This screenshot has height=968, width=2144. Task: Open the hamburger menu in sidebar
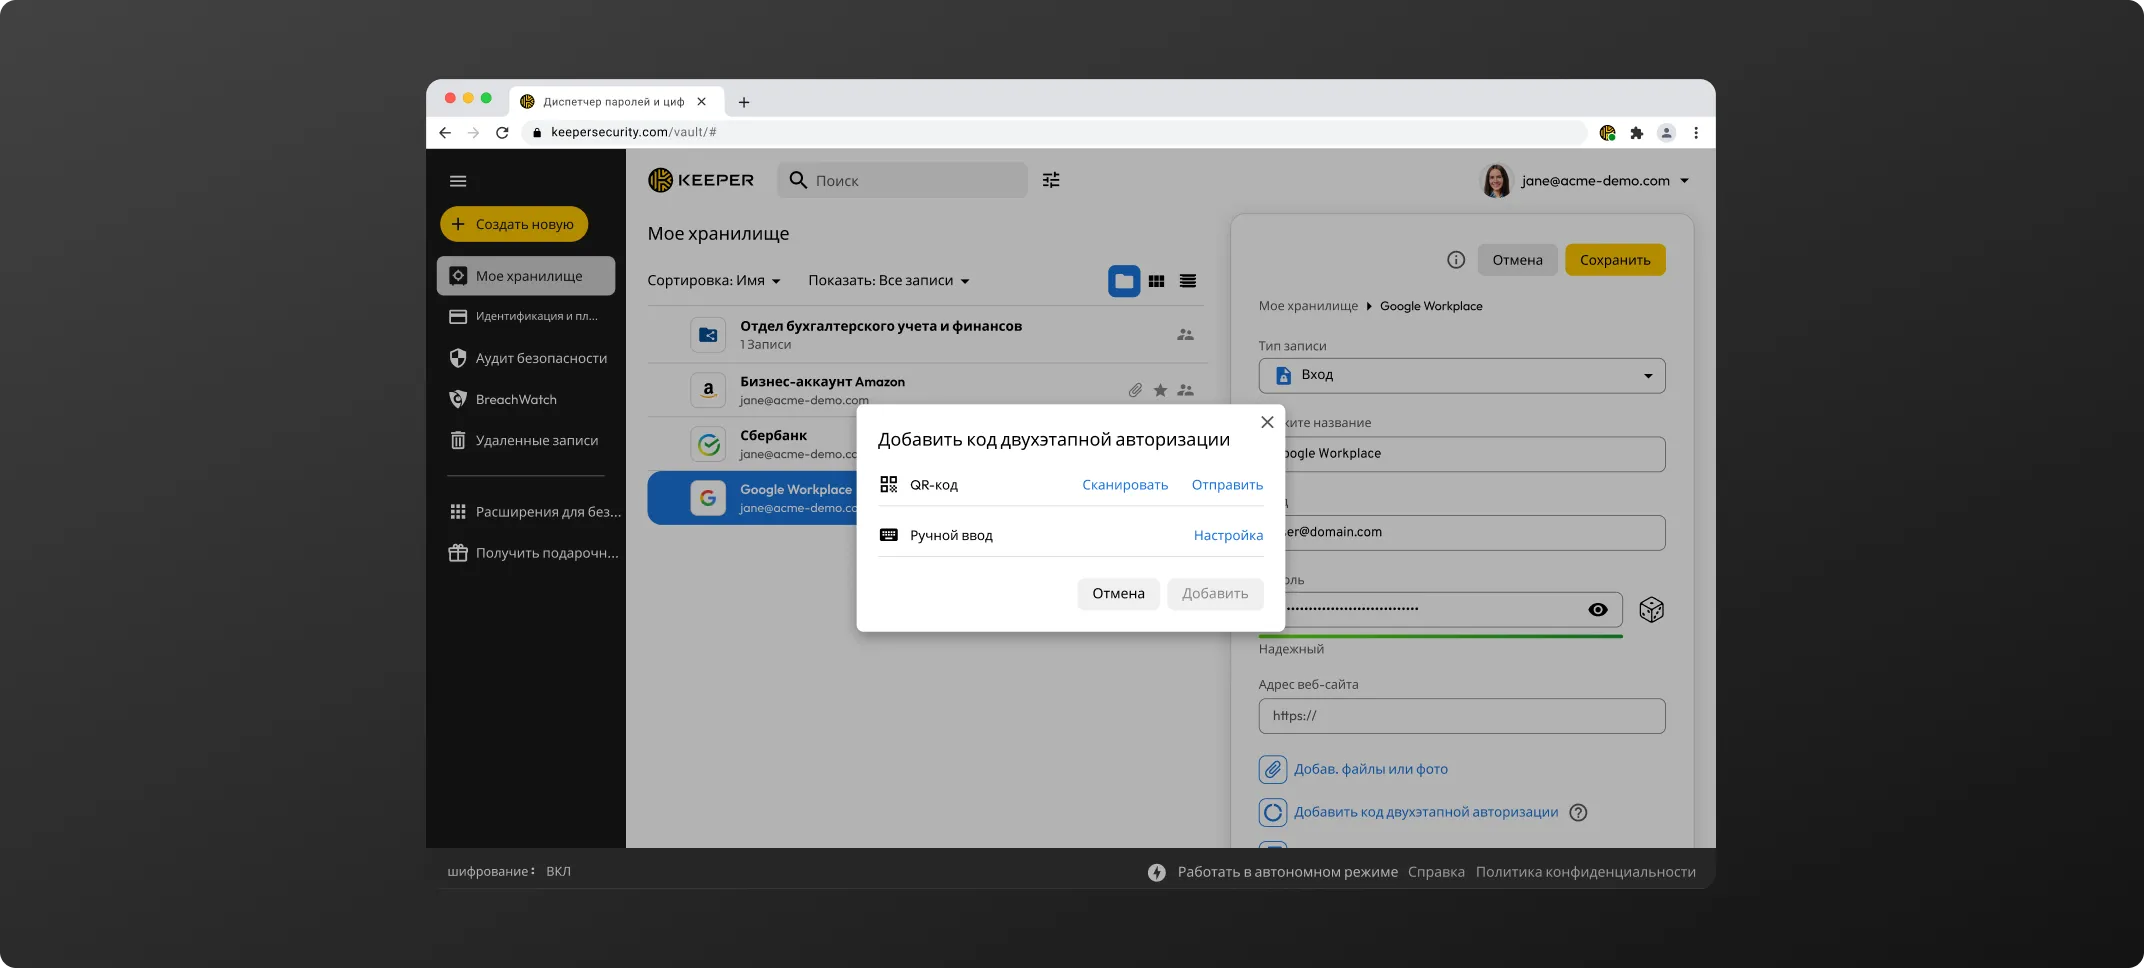458,181
